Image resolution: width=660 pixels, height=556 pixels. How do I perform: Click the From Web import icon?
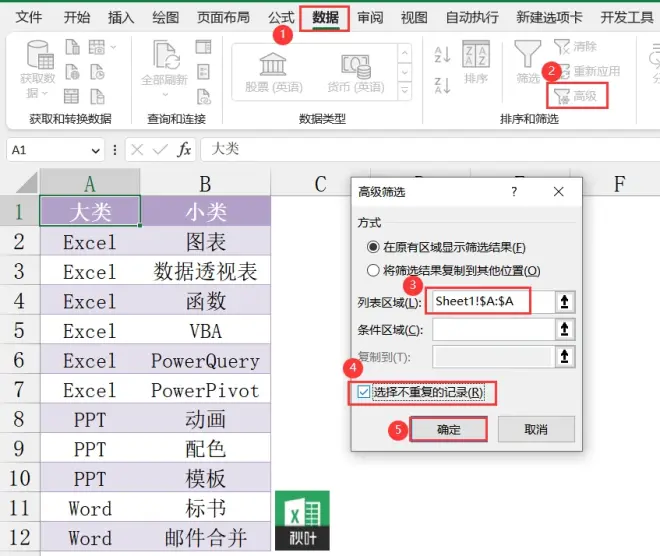[72, 72]
